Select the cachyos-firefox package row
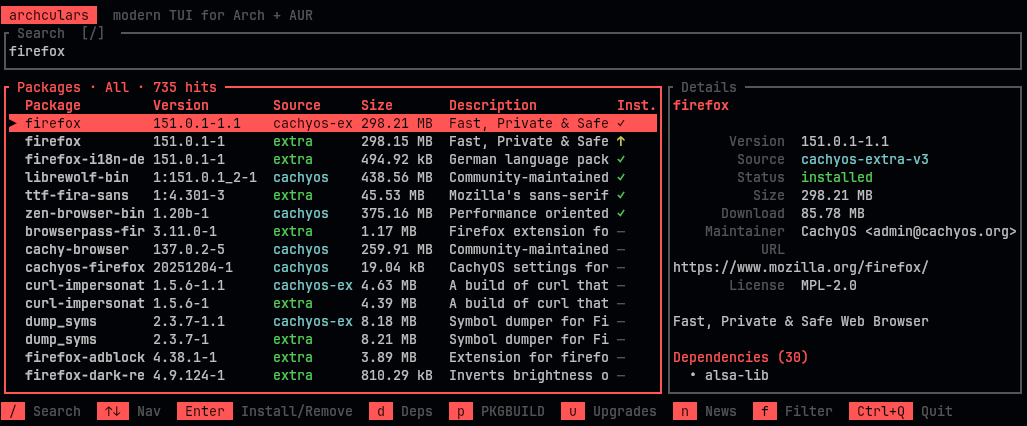This screenshot has height=426, width=1027. (333, 267)
